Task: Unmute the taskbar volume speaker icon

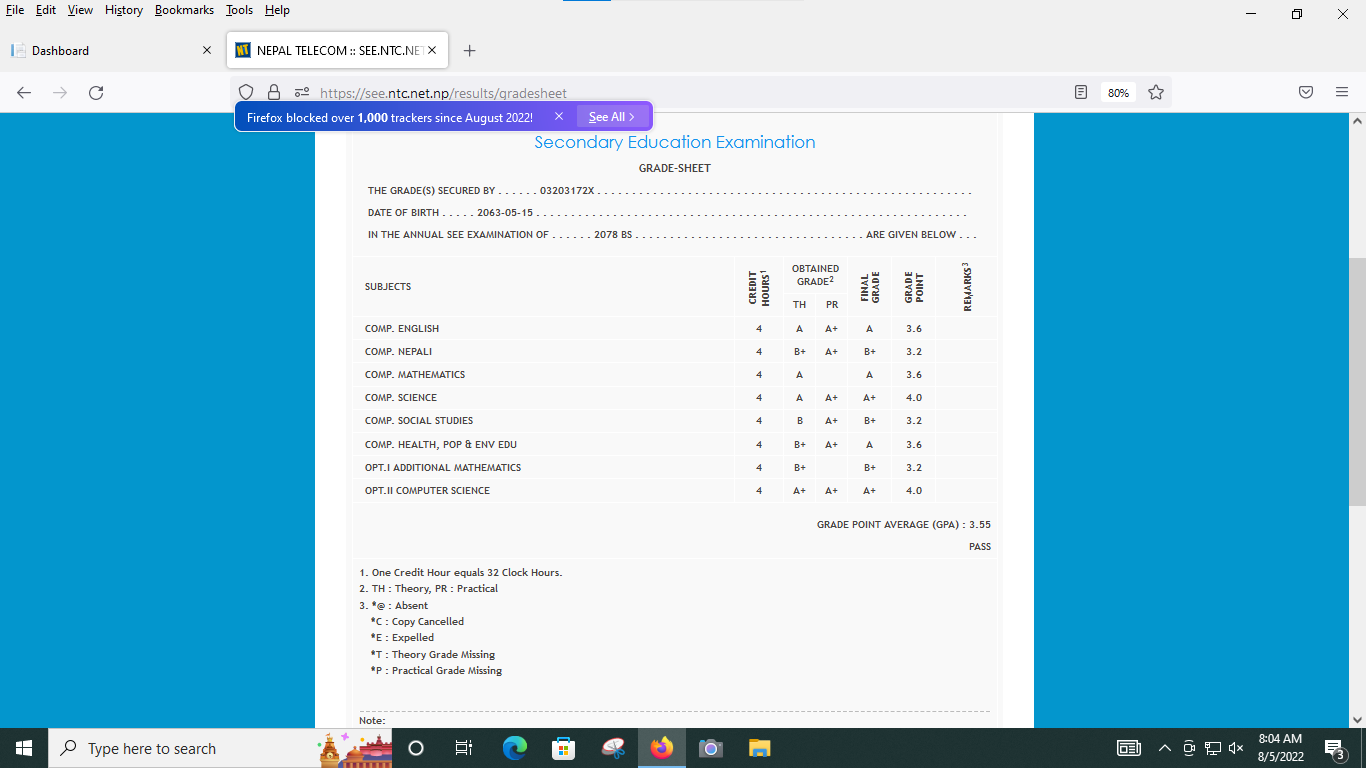Action: coord(1236,748)
